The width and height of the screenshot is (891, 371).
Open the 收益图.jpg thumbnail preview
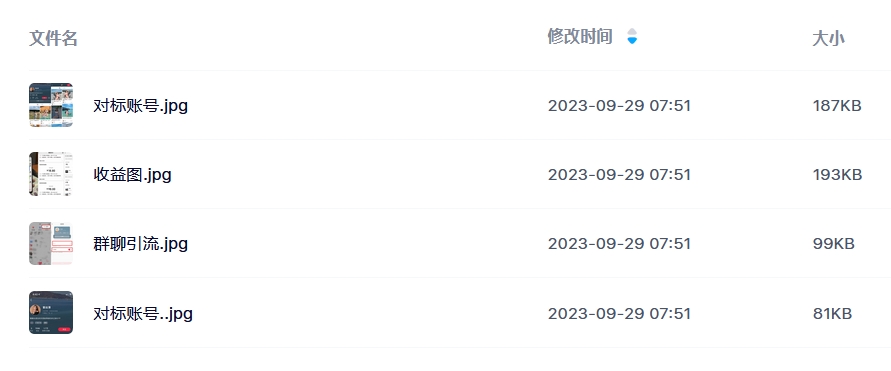click(x=51, y=174)
